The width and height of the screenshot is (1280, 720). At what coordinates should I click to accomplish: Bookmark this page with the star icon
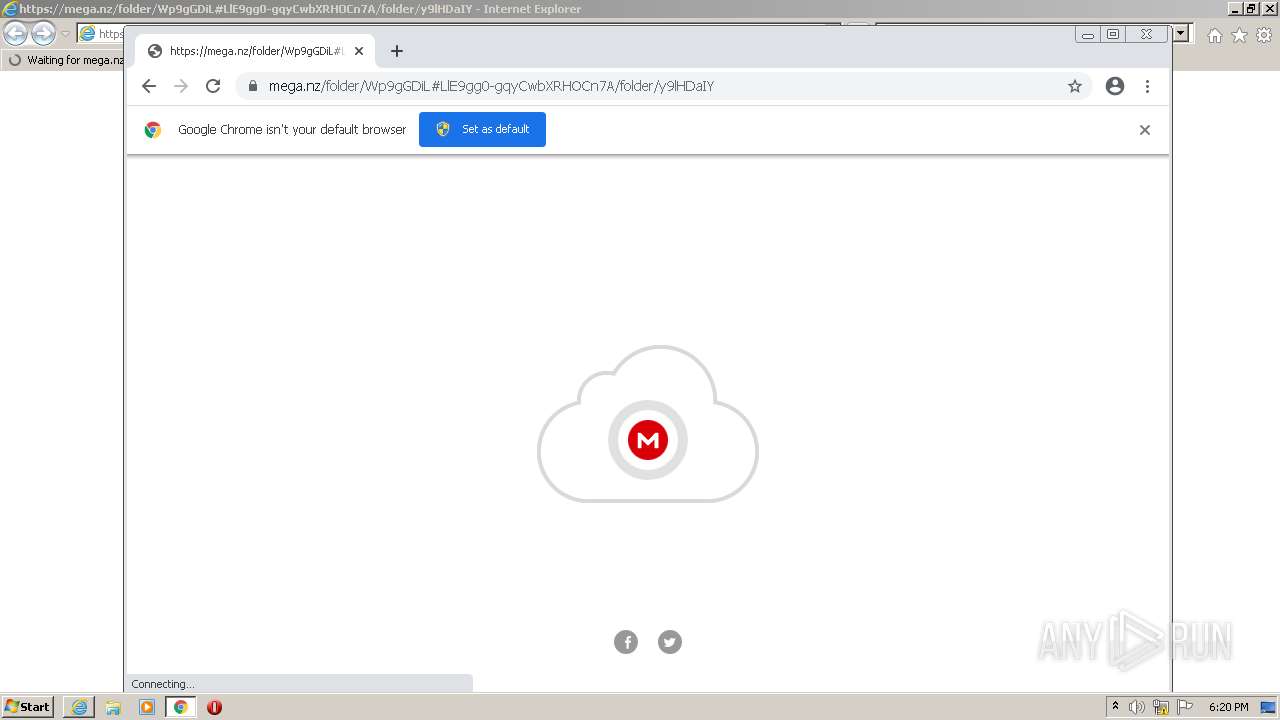1075,86
